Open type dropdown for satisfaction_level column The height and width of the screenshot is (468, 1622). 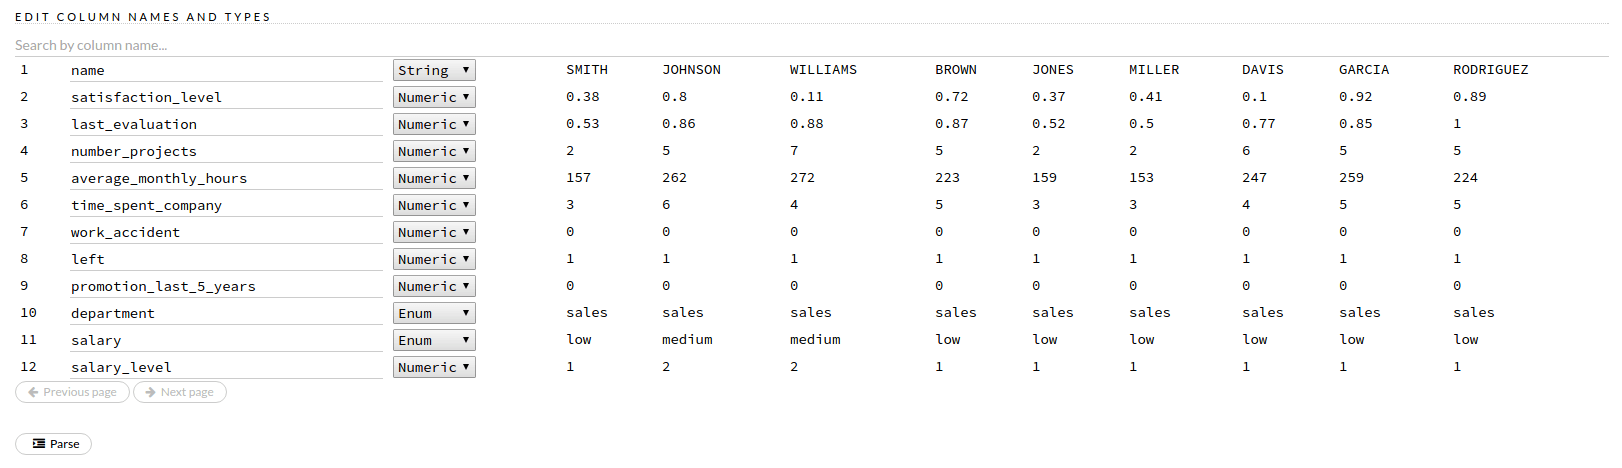(434, 97)
